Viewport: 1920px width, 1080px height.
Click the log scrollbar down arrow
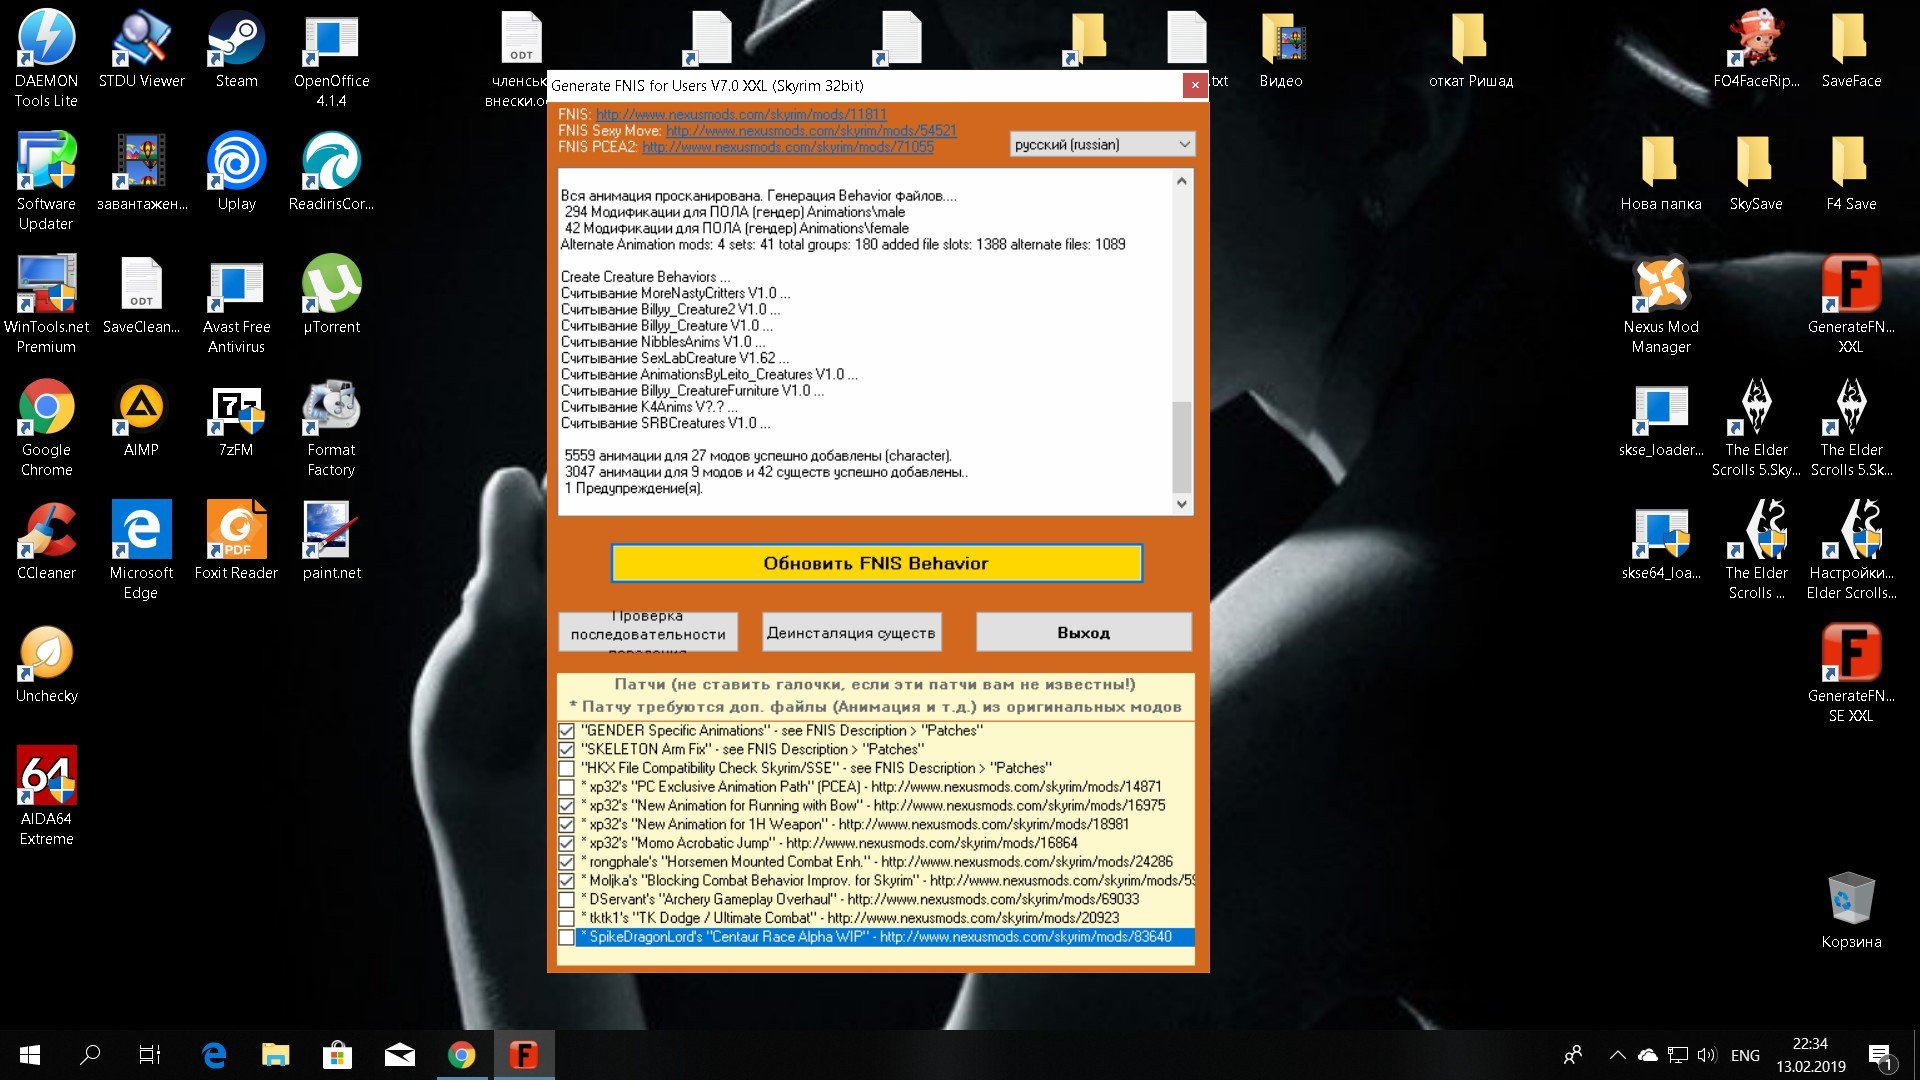point(1182,504)
